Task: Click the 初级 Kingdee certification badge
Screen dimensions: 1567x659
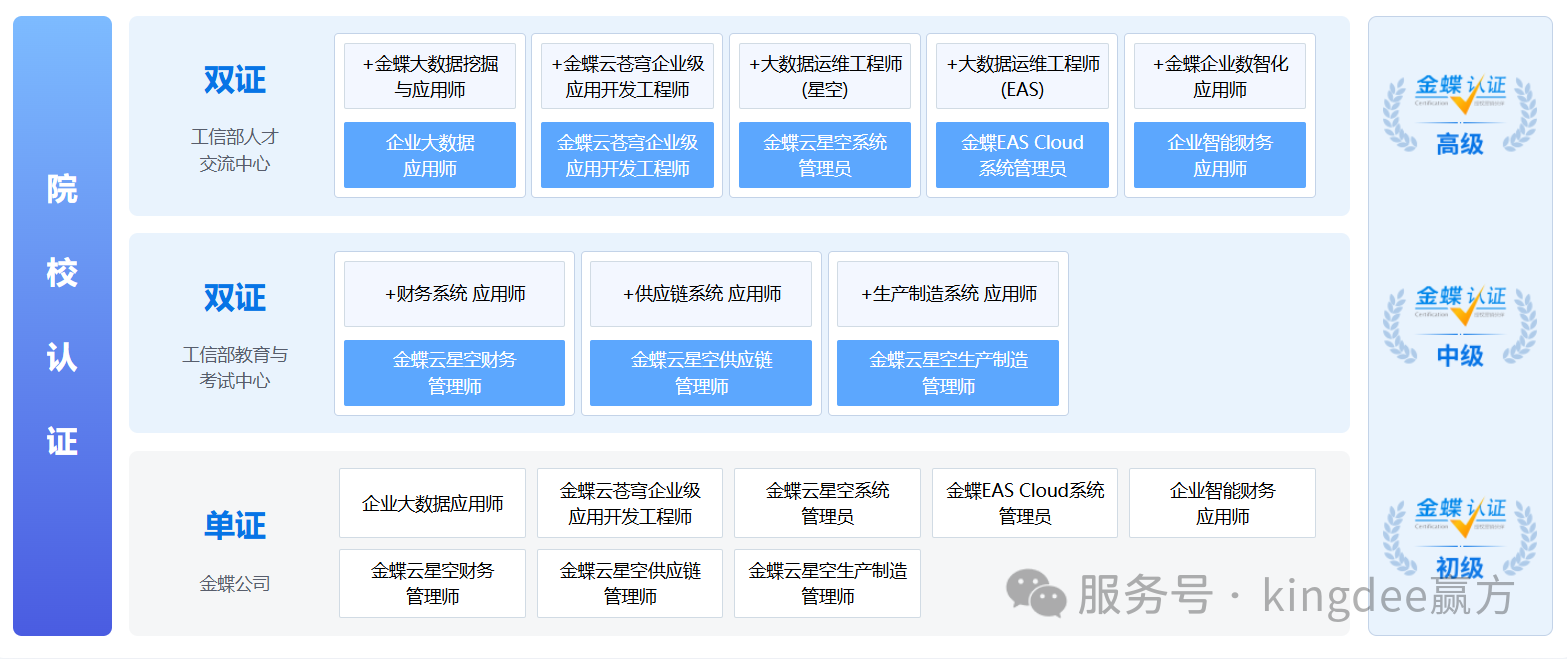Action: pos(1459,539)
